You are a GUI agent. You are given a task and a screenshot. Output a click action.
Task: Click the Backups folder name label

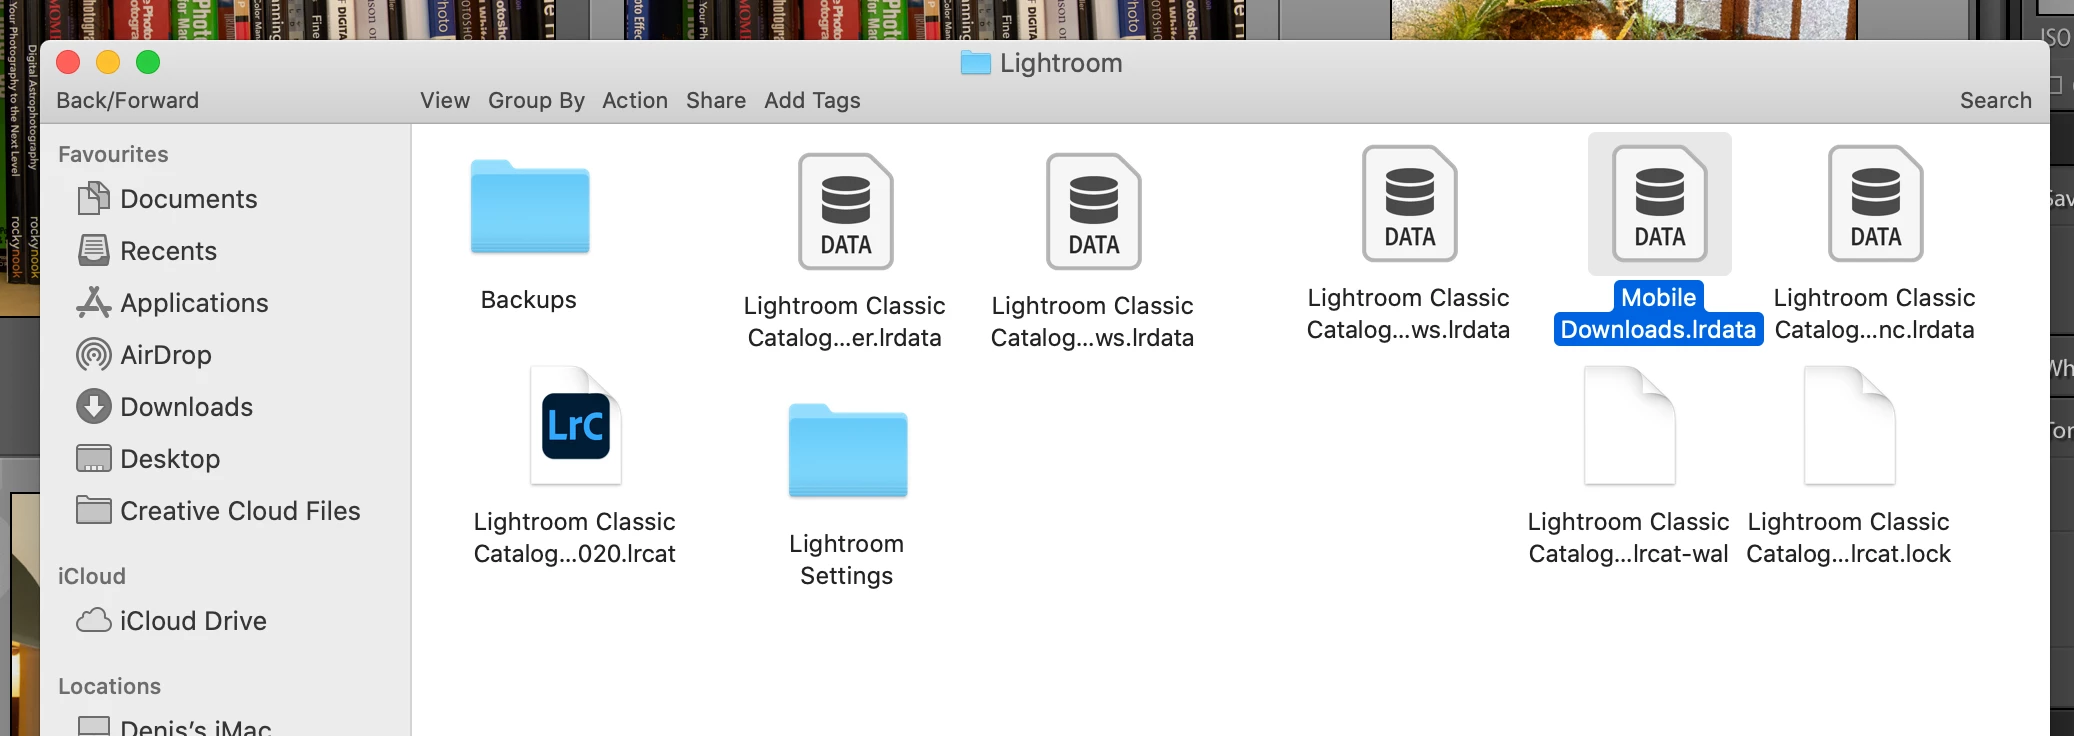tap(529, 300)
